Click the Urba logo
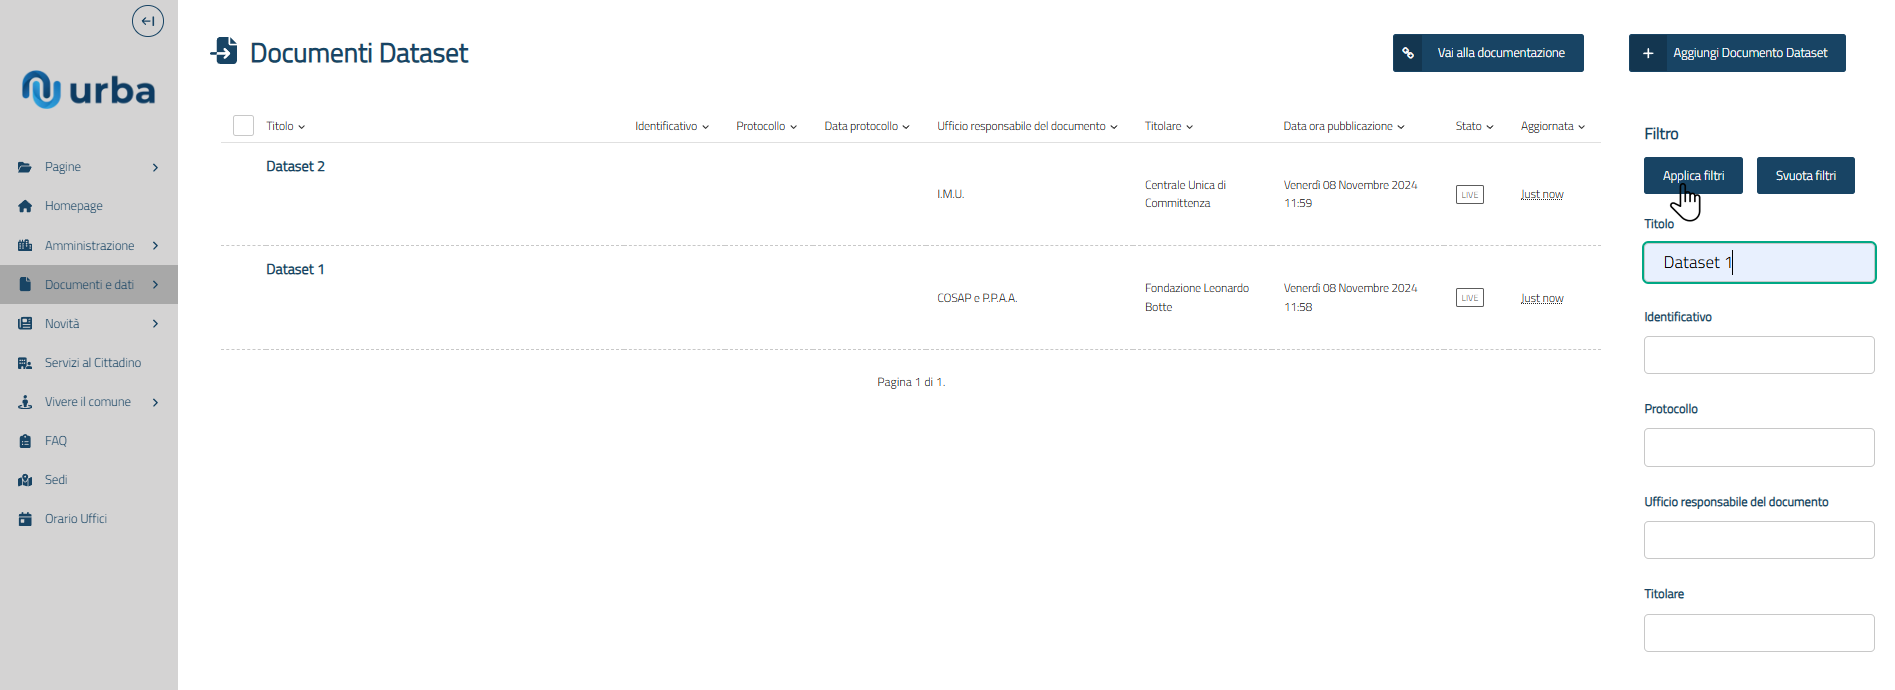This screenshot has height=690, width=1895. (x=89, y=90)
